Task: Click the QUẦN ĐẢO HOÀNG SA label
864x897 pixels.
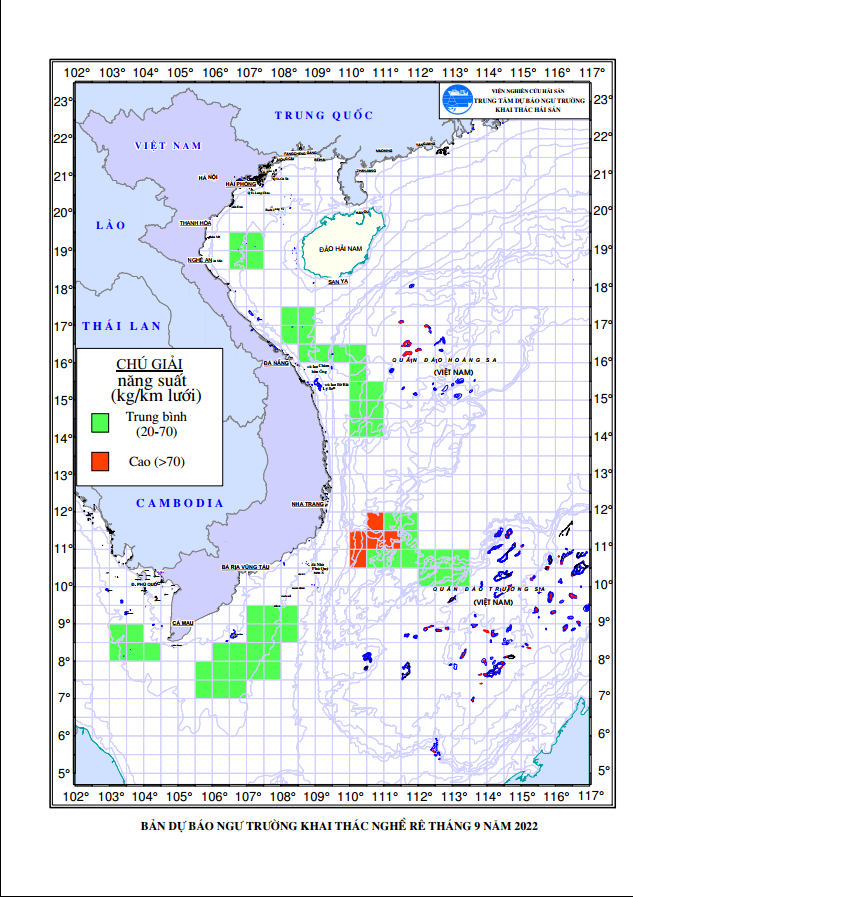Action: pos(445,360)
